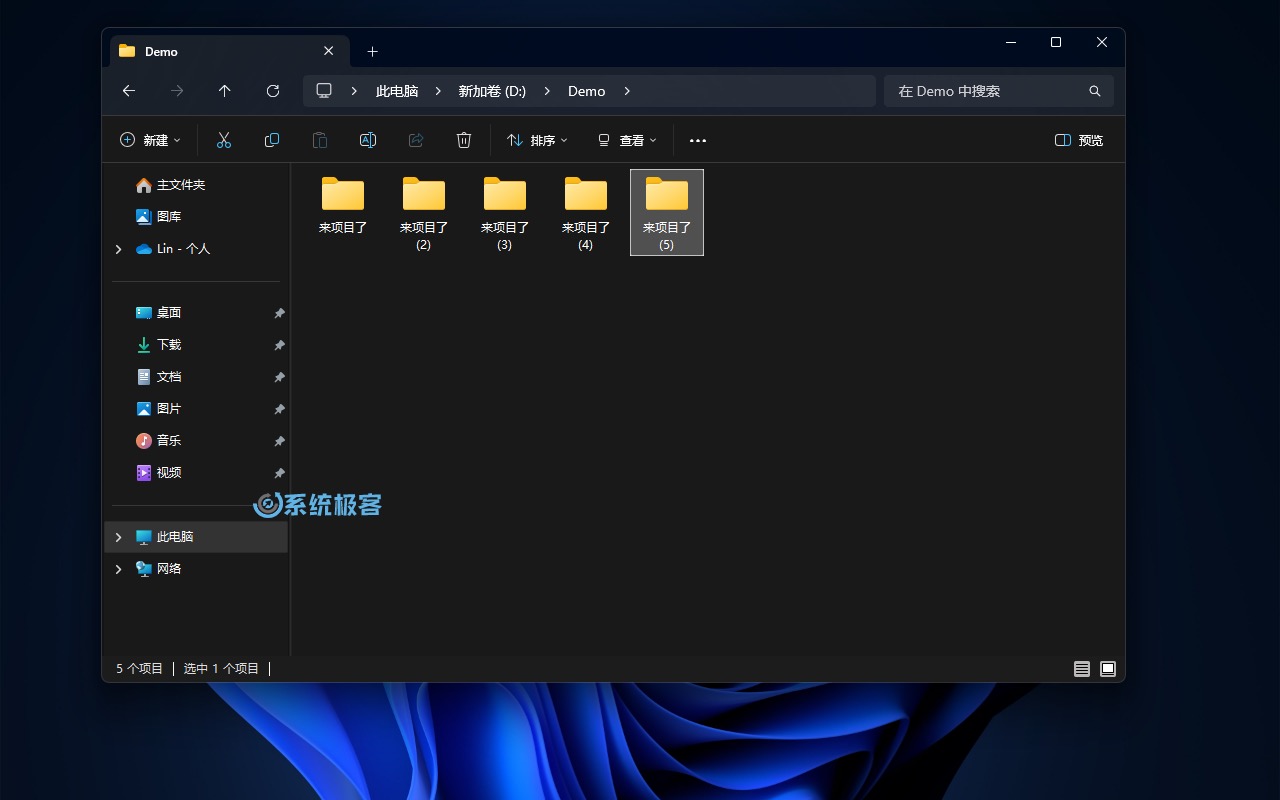The width and height of the screenshot is (1280, 800).
Task: Click the Rename icon in toolbar
Action: click(368, 140)
